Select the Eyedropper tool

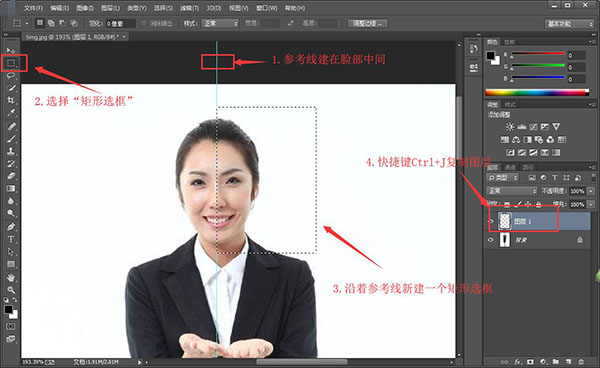[x=11, y=113]
